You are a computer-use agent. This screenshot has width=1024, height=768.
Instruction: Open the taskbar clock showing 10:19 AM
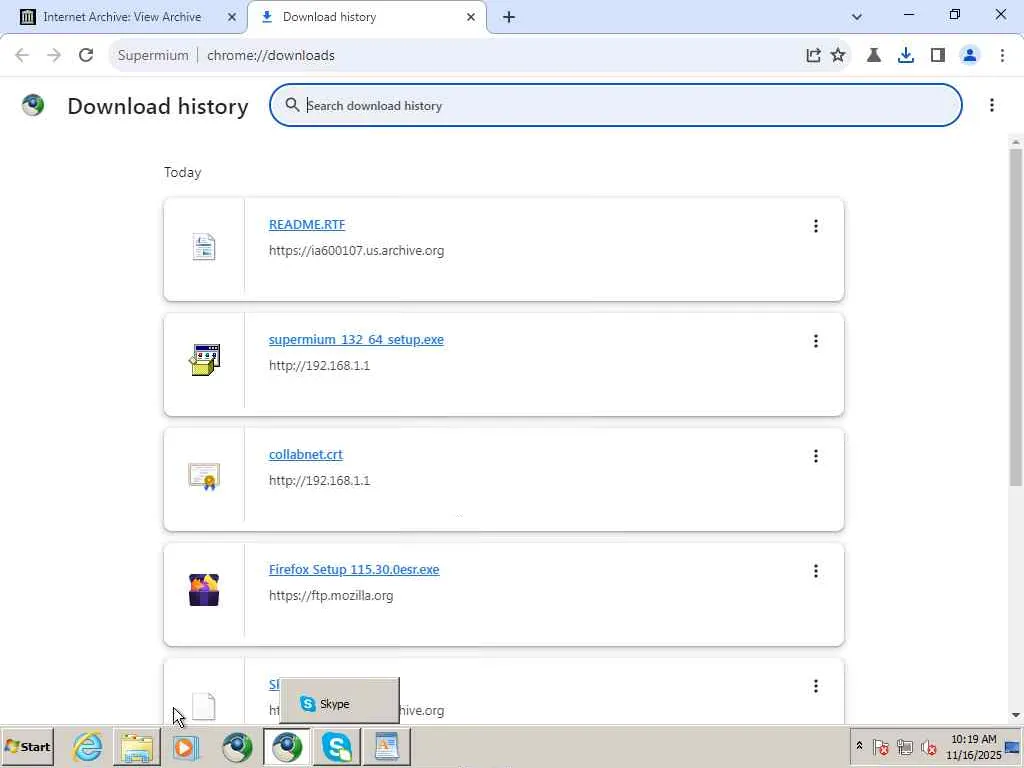click(x=974, y=746)
